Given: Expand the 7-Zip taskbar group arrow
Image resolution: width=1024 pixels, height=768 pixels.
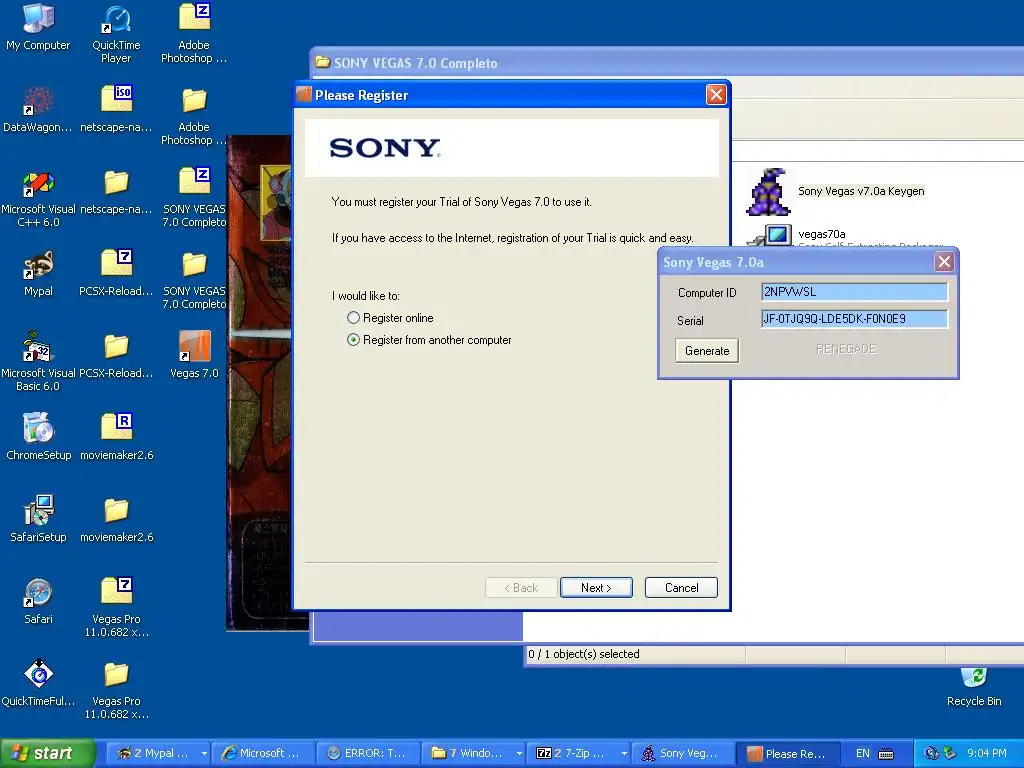Looking at the screenshot, I should [624, 754].
